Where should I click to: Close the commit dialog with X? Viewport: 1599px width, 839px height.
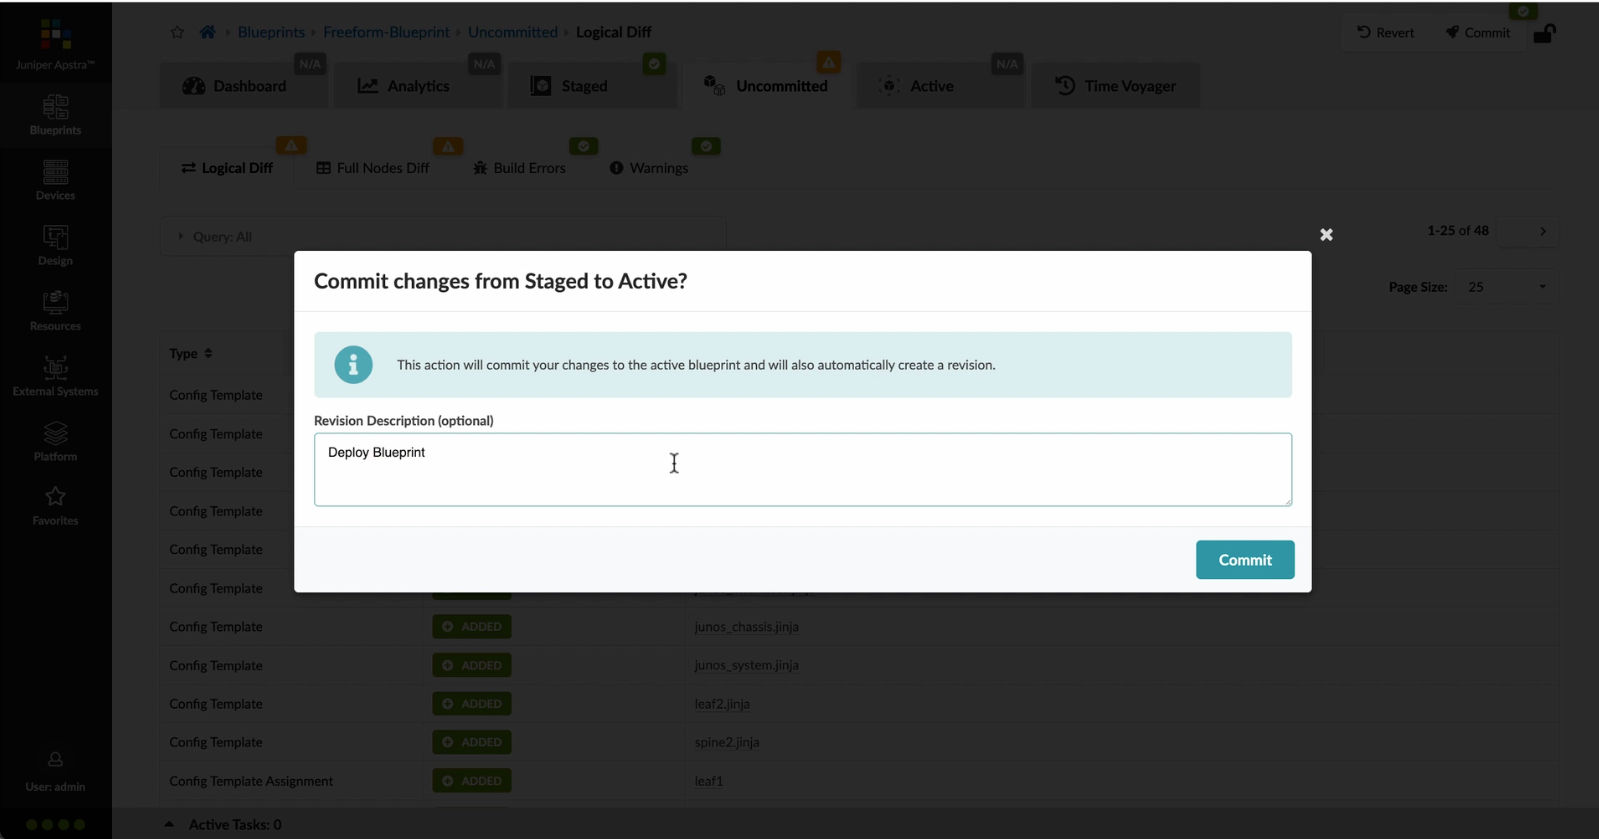click(1326, 234)
